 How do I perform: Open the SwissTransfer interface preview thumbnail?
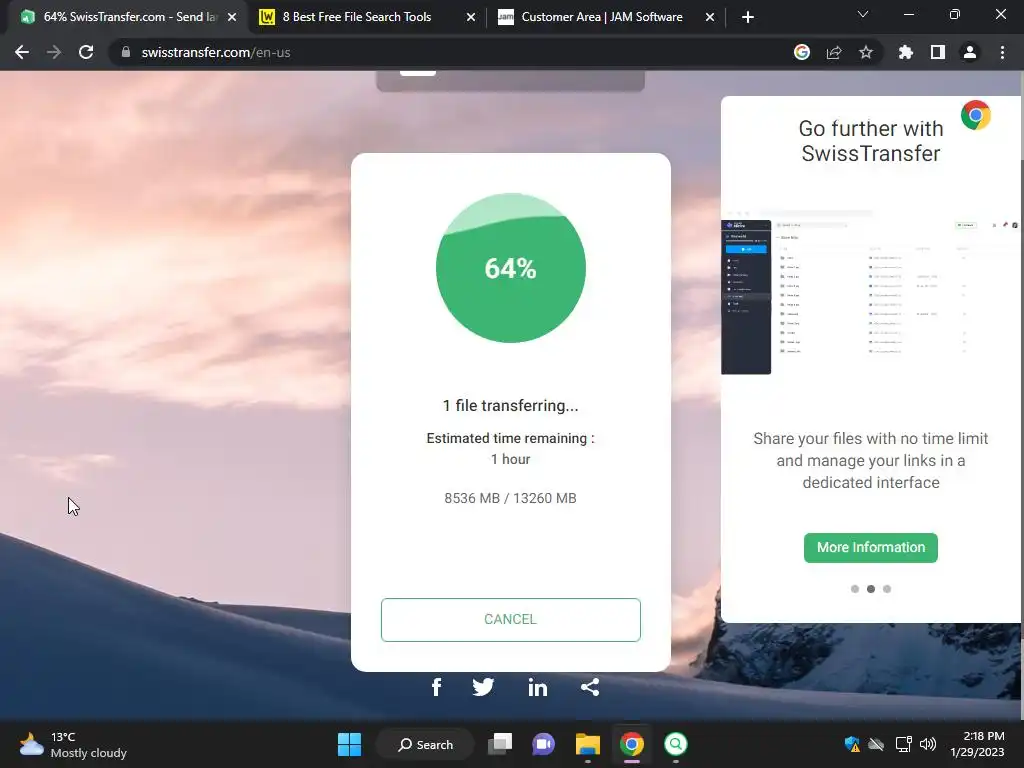(x=871, y=292)
